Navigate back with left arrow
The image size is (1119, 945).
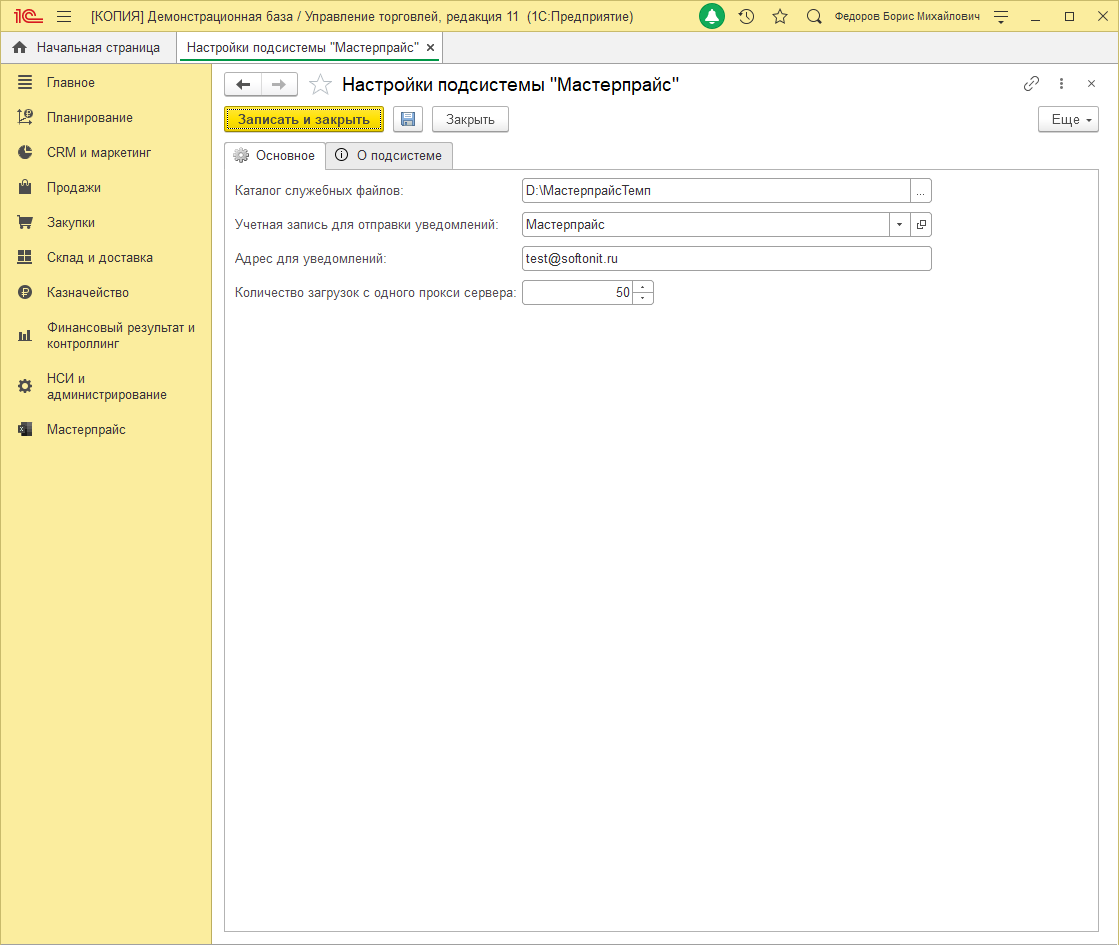pos(243,85)
